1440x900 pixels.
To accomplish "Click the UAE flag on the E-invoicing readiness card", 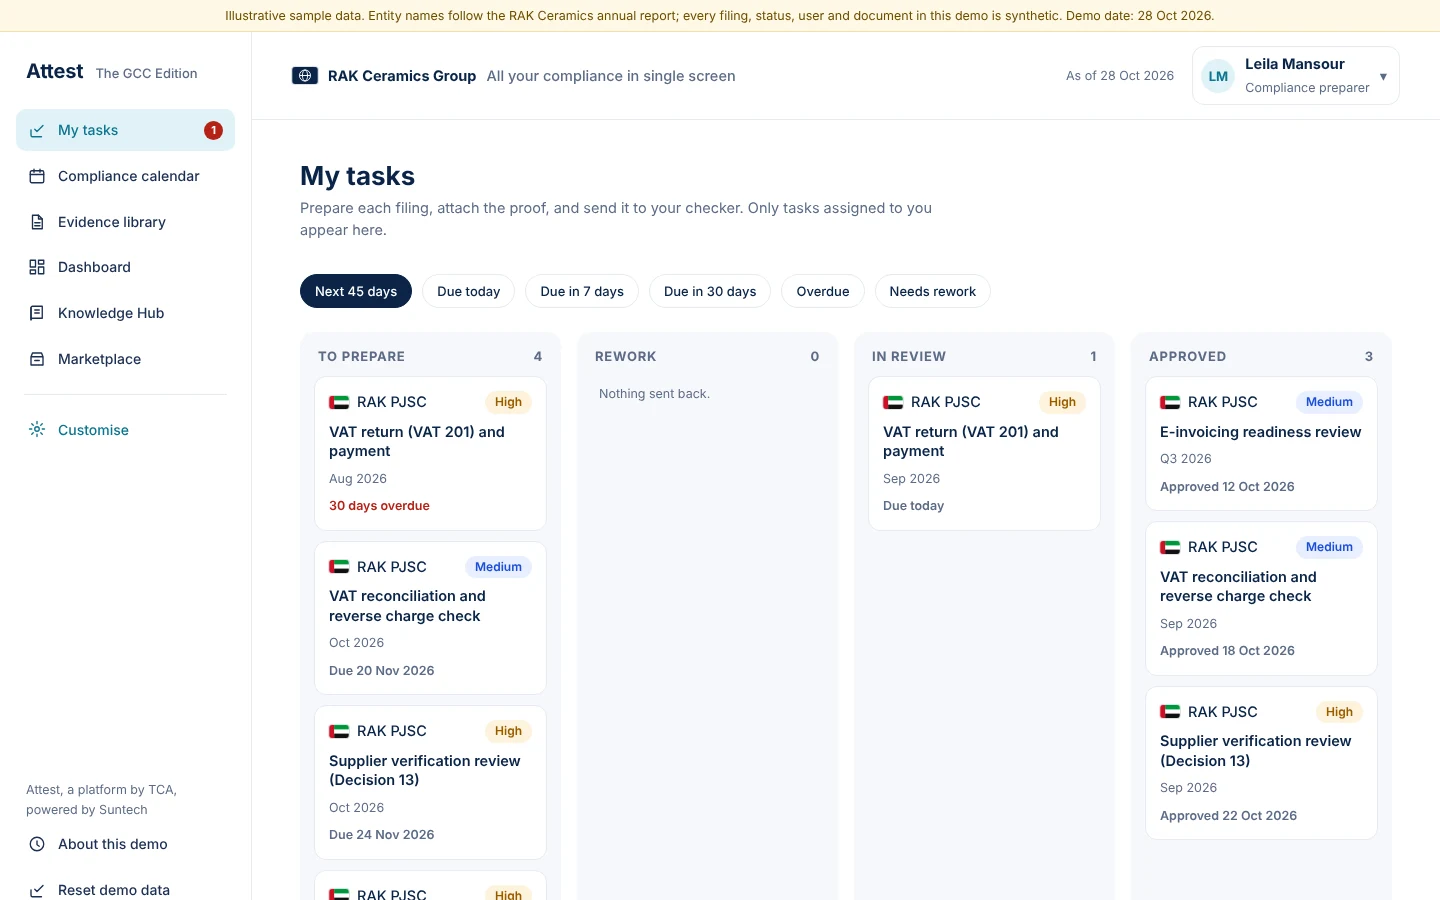I will (1170, 402).
